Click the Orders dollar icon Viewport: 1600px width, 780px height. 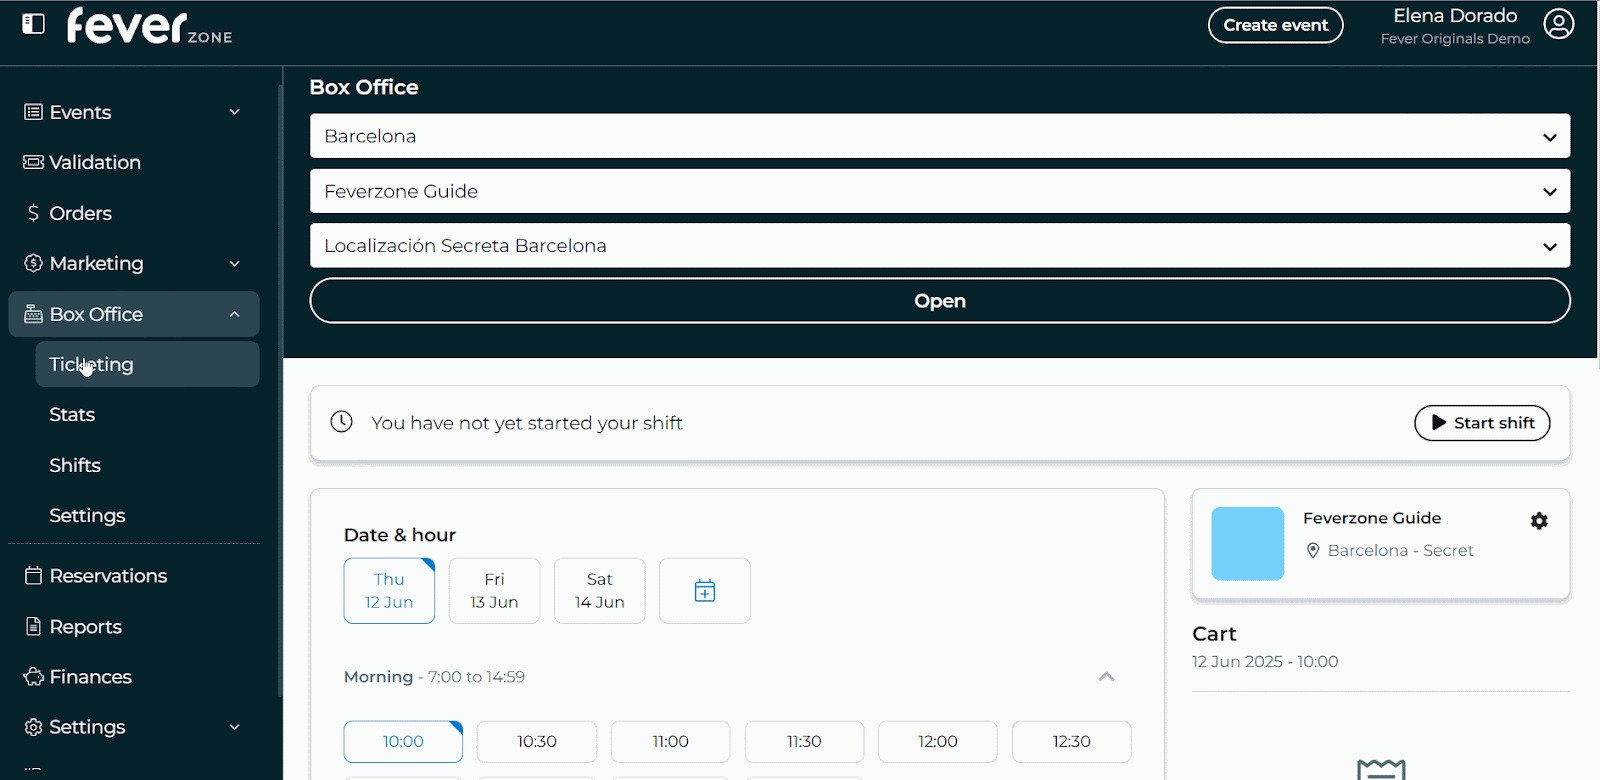tap(33, 213)
